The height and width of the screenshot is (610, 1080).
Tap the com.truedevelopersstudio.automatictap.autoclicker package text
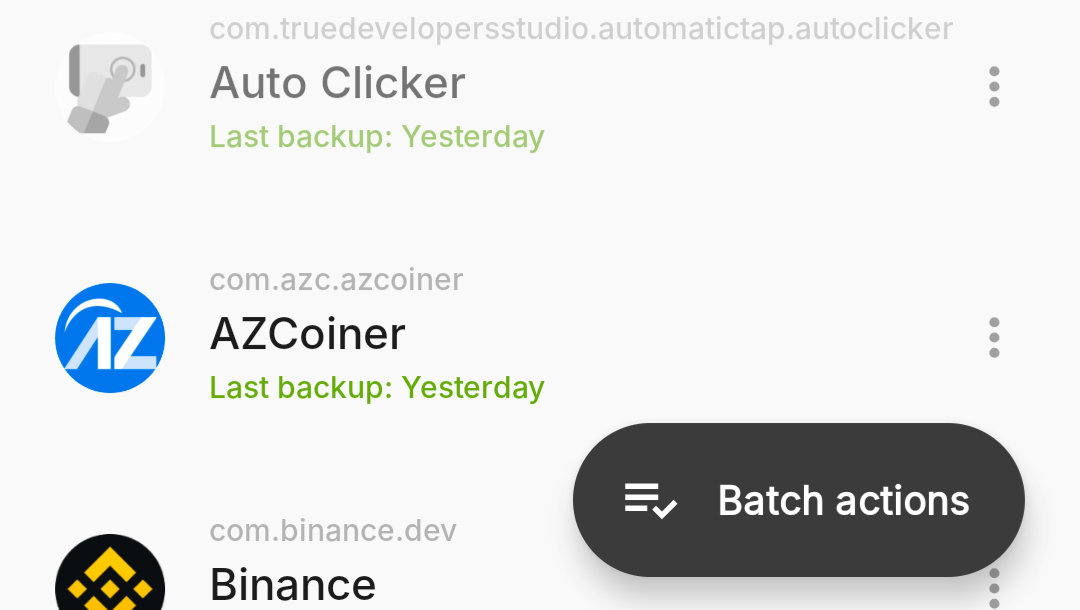point(581,30)
